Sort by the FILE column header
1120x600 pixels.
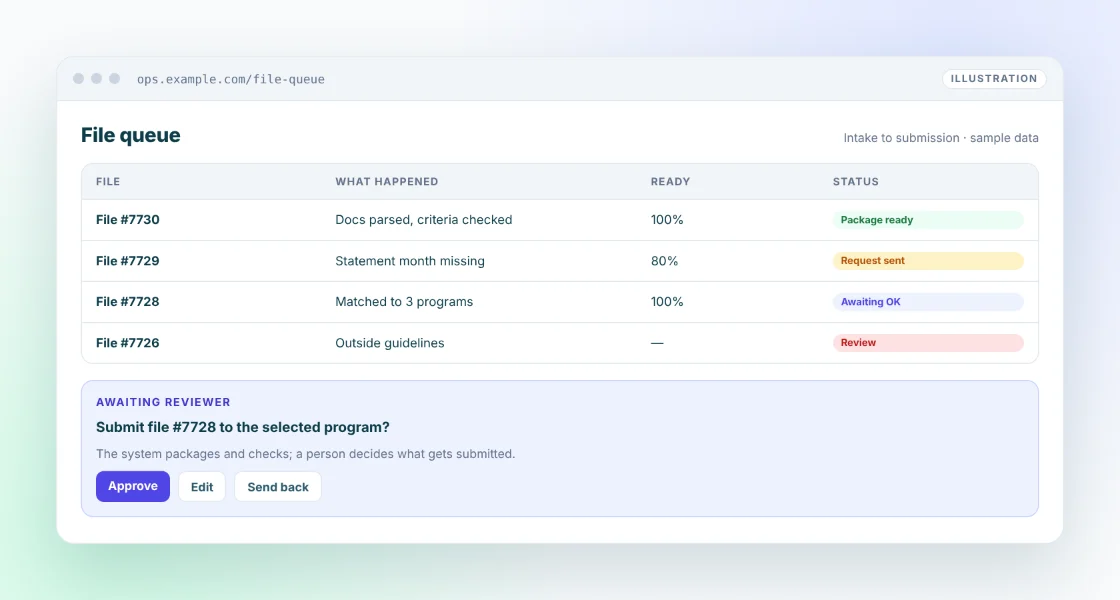pyautogui.click(x=108, y=181)
